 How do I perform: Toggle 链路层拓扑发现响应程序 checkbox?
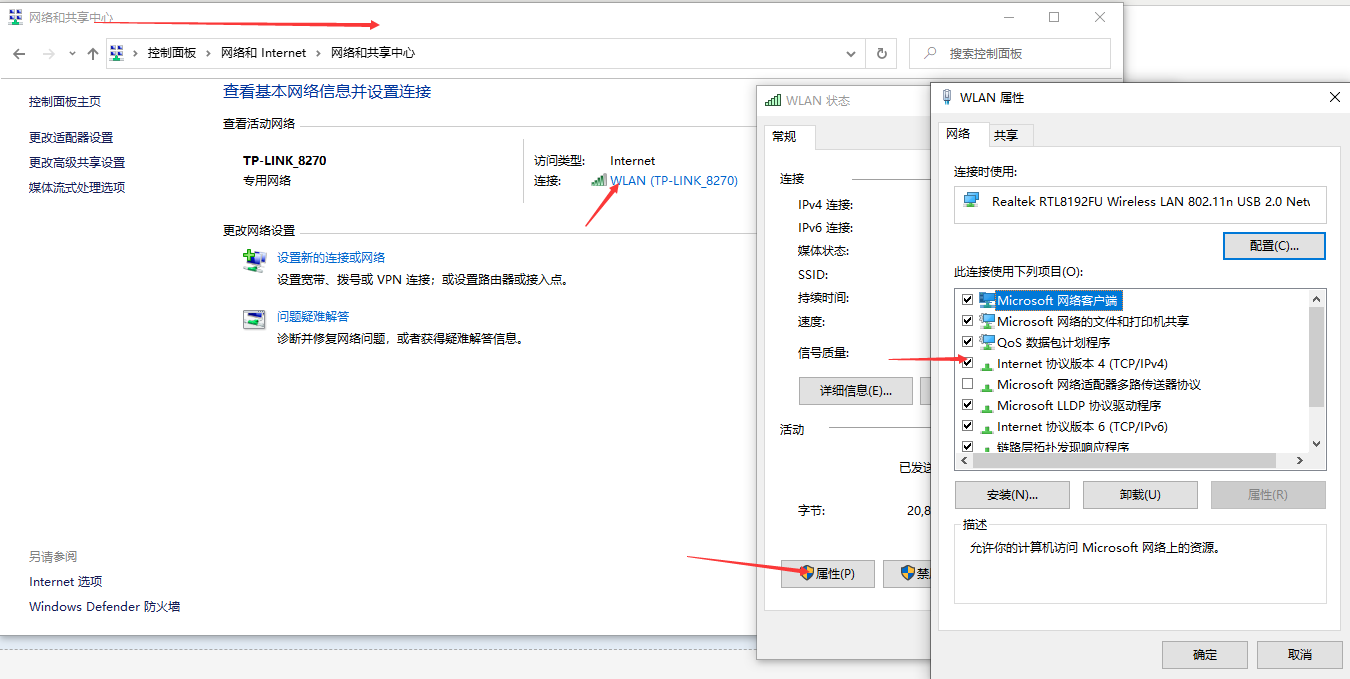(967, 446)
